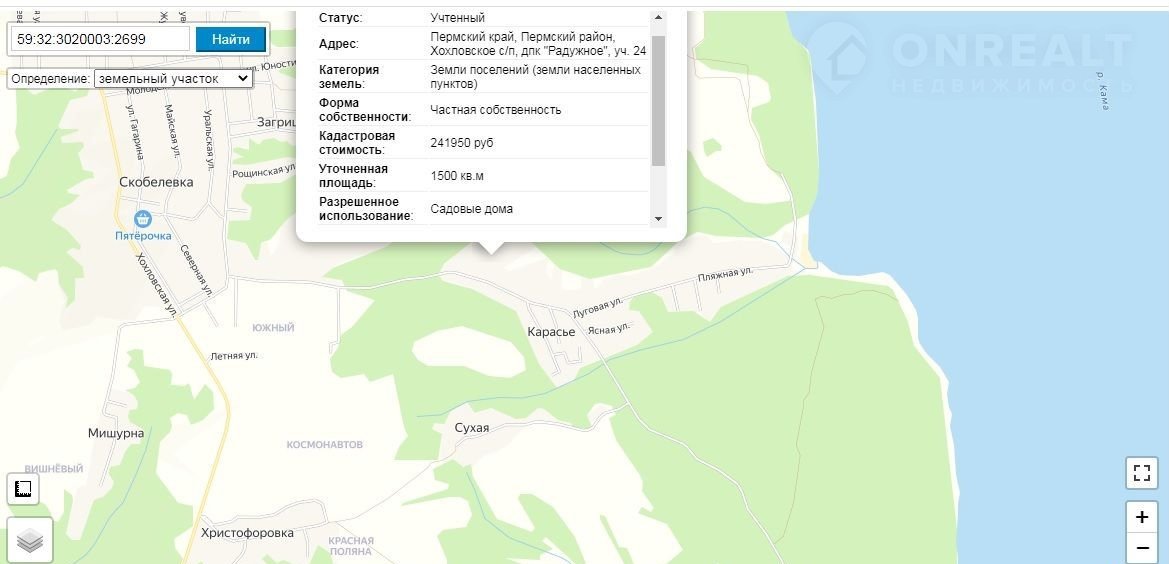The height and width of the screenshot is (564, 1169).
Task: Click the popup scrollbar up arrow
Action: [x=658, y=18]
